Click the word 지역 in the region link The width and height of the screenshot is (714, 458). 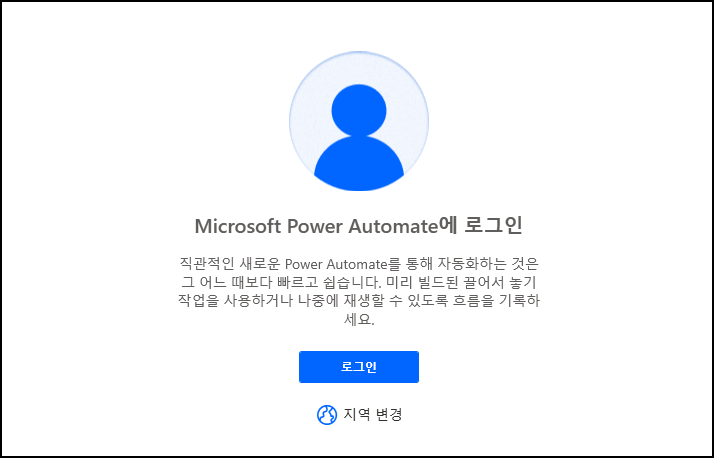click(356, 415)
